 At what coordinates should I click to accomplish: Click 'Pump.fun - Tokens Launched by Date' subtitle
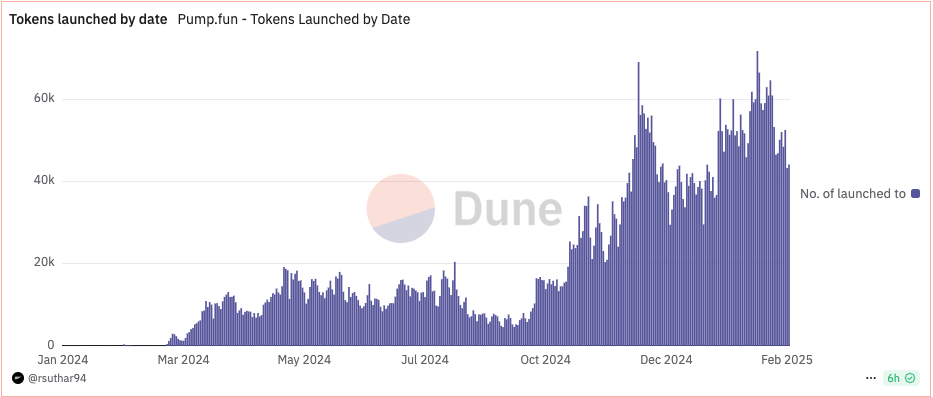coord(294,20)
